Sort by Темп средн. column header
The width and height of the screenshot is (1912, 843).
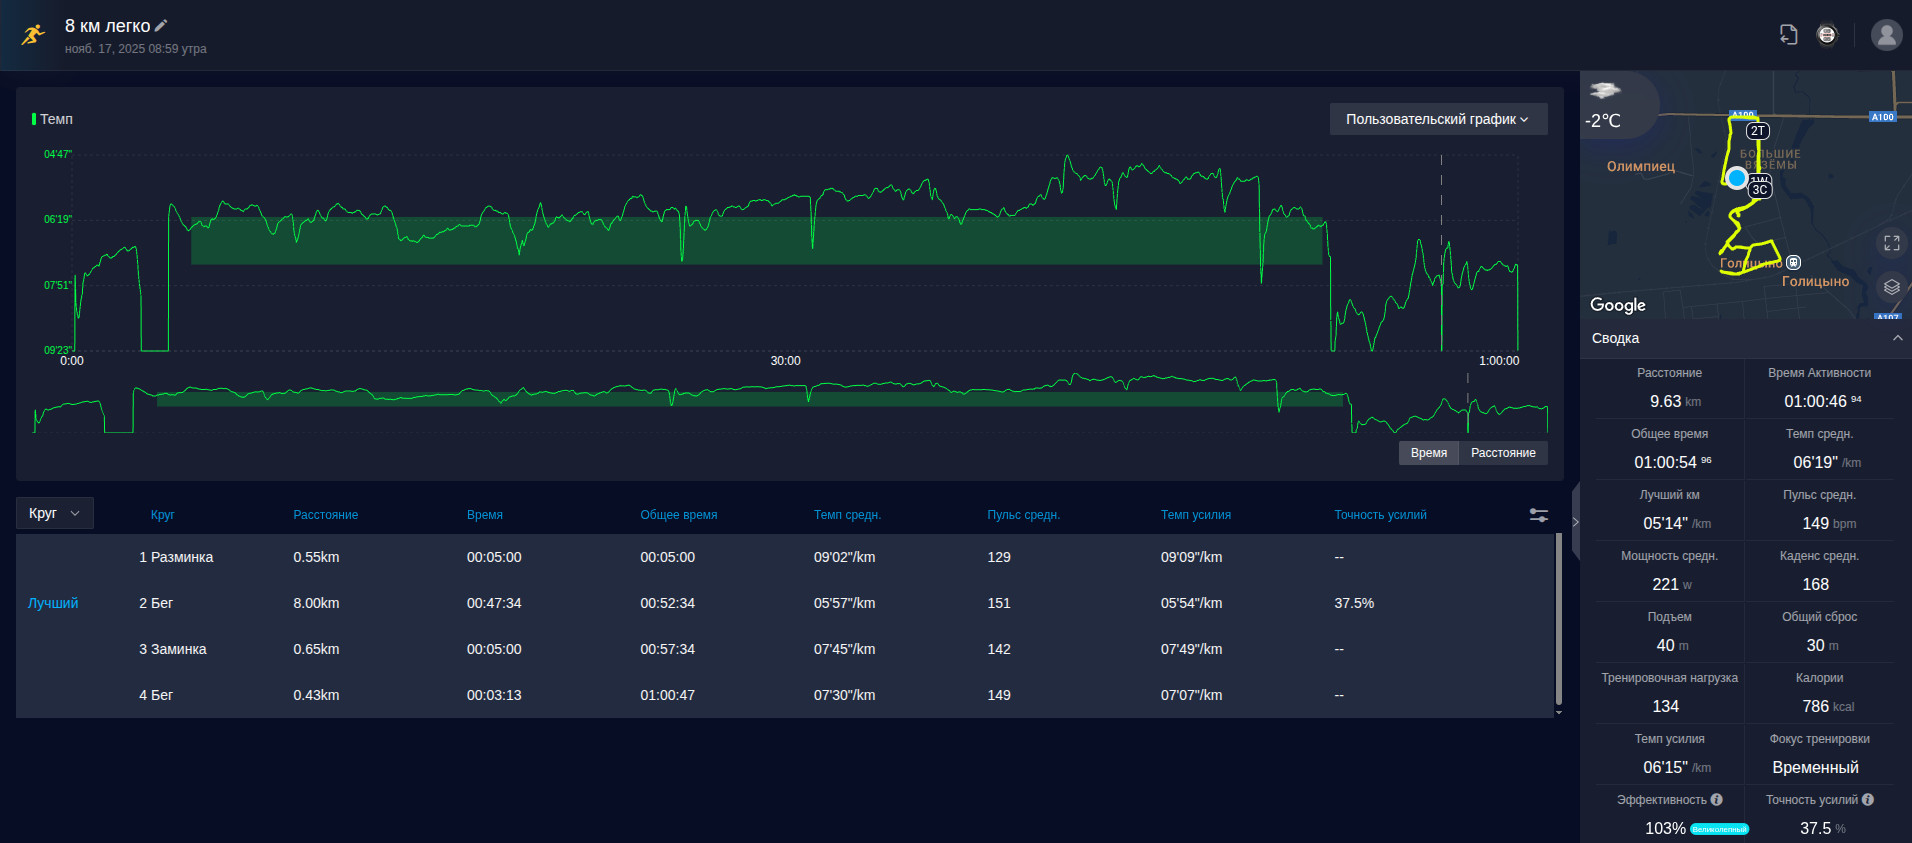click(x=847, y=515)
